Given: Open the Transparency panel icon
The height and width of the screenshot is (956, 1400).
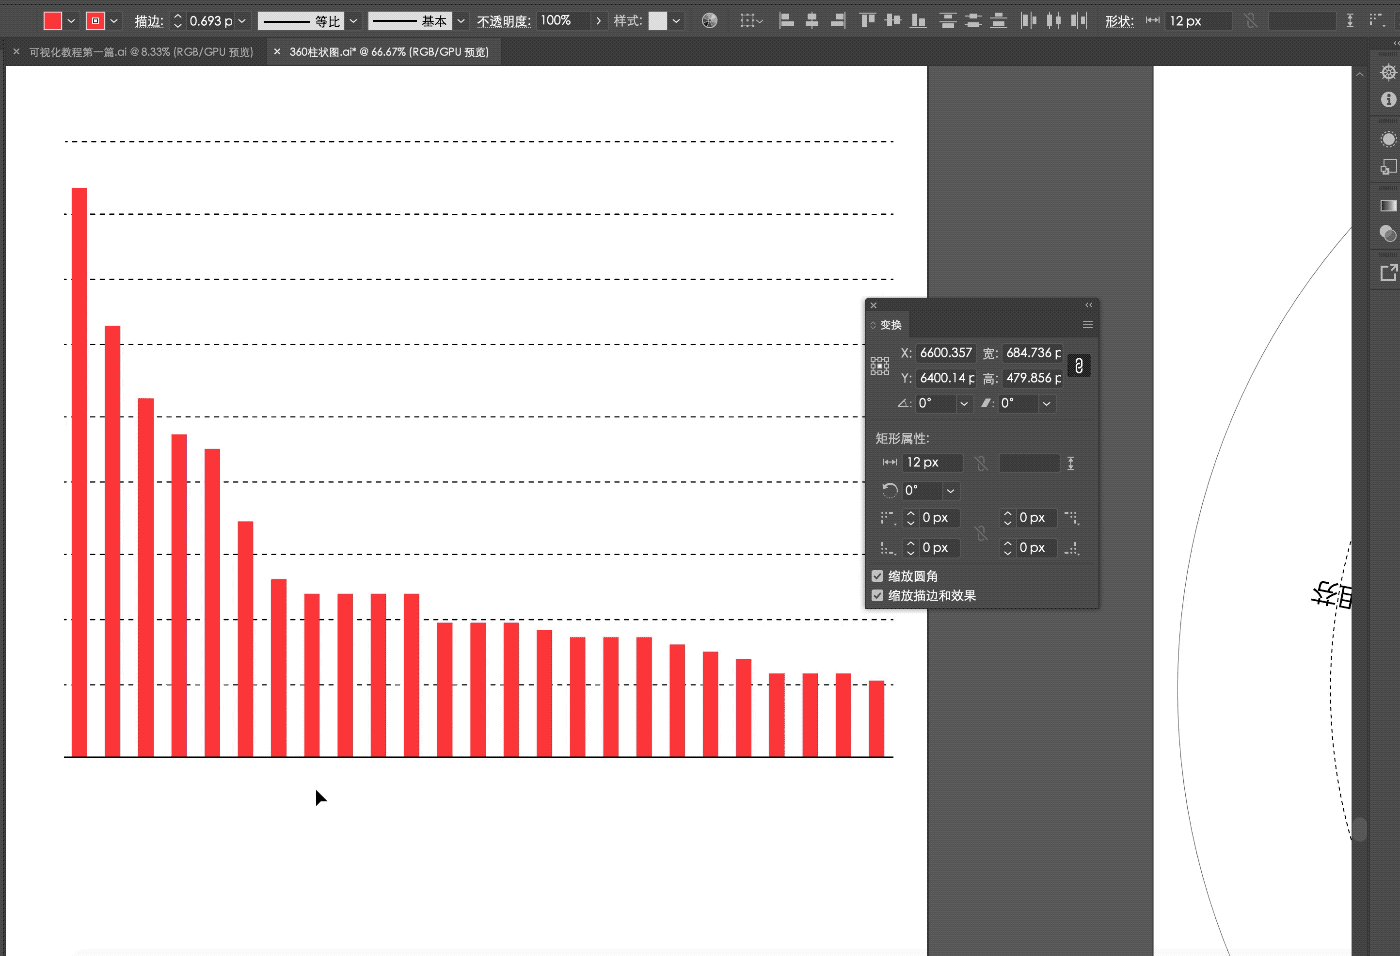Looking at the screenshot, I should [x=1388, y=233].
